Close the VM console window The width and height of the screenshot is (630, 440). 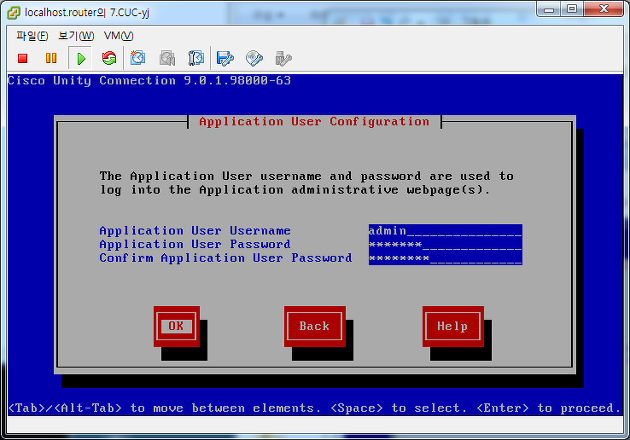click(603, 9)
